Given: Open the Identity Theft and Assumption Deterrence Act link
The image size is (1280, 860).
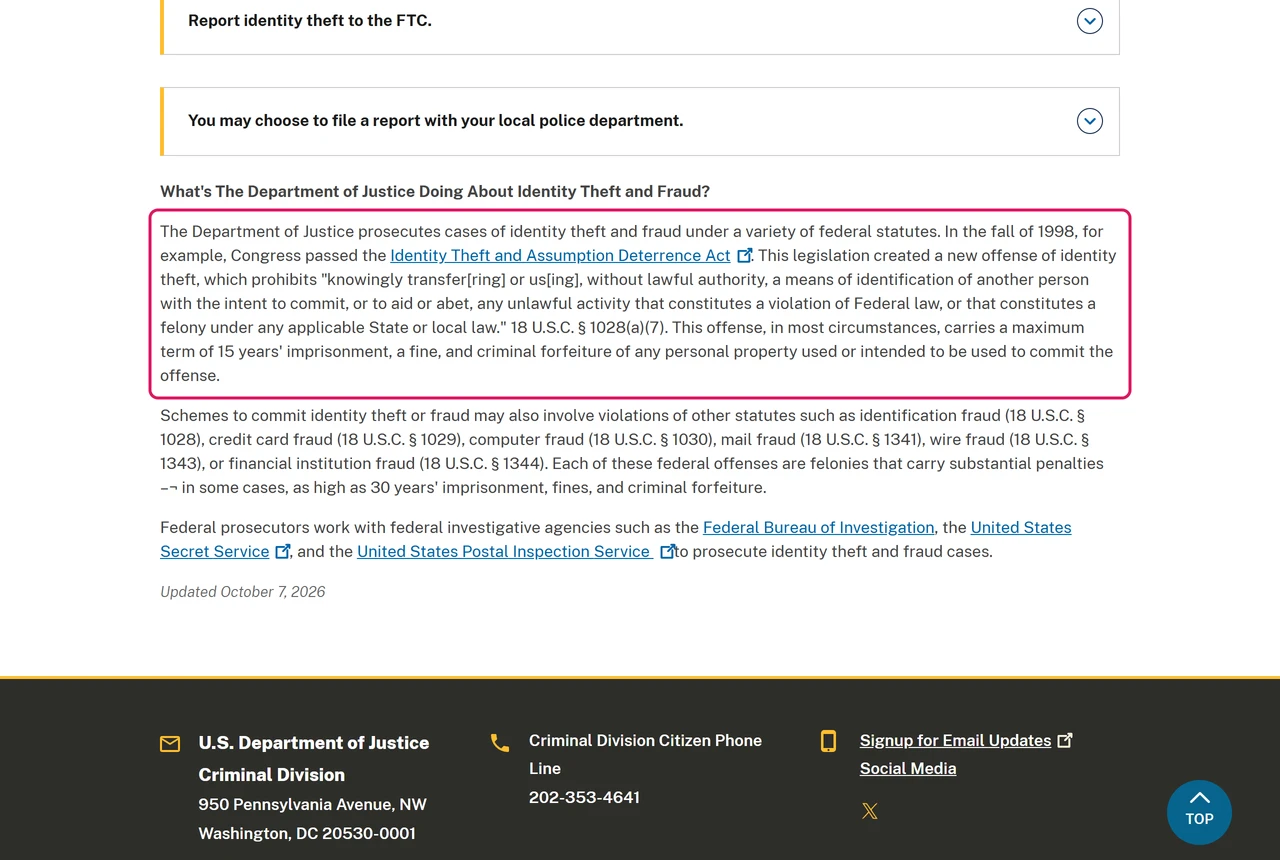Looking at the screenshot, I should click(x=560, y=255).
